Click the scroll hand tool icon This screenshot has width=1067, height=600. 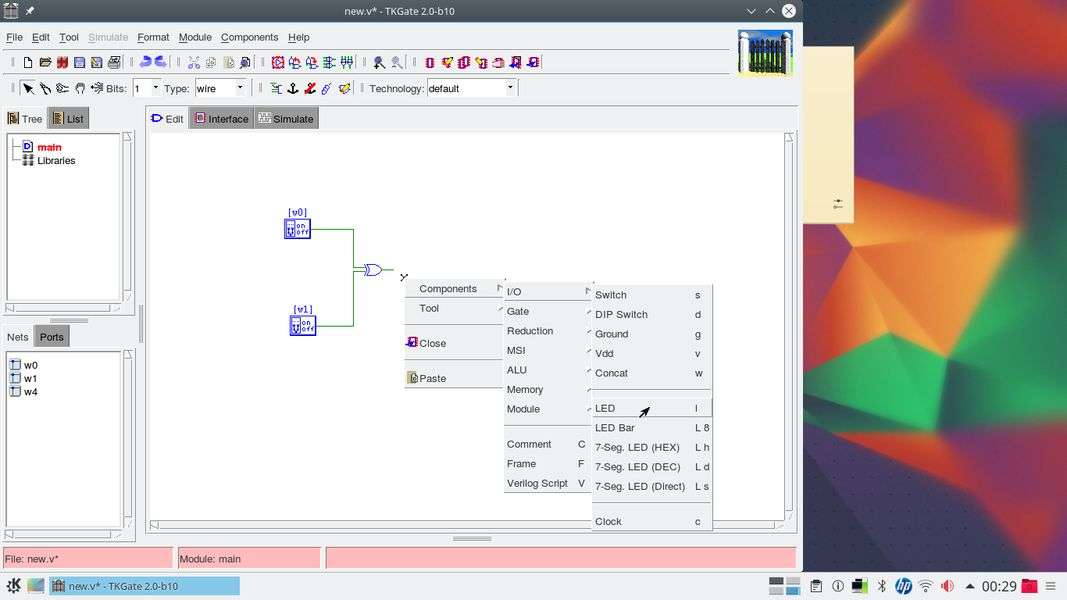tap(80, 88)
